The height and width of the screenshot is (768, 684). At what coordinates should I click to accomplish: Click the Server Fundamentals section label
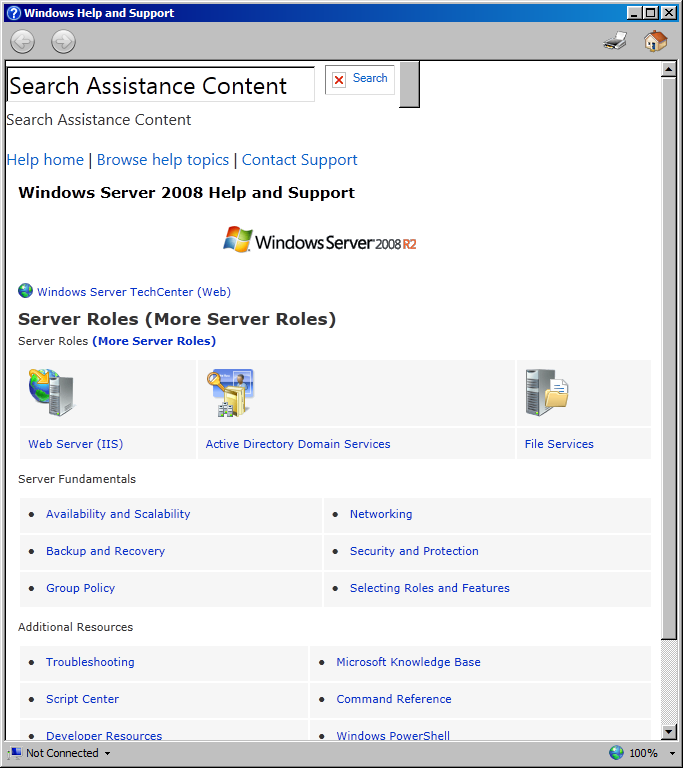pyautogui.click(x=77, y=479)
